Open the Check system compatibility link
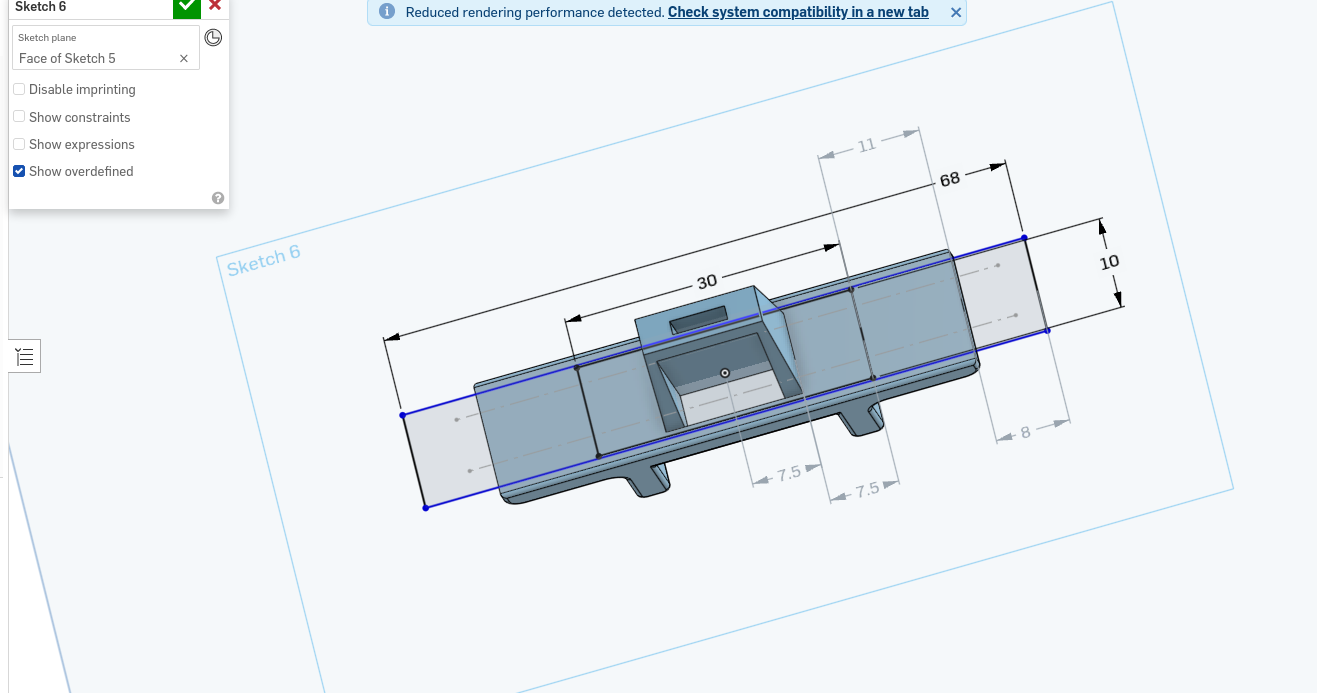The height and width of the screenshot is (693, 1317). click(797, 13)
